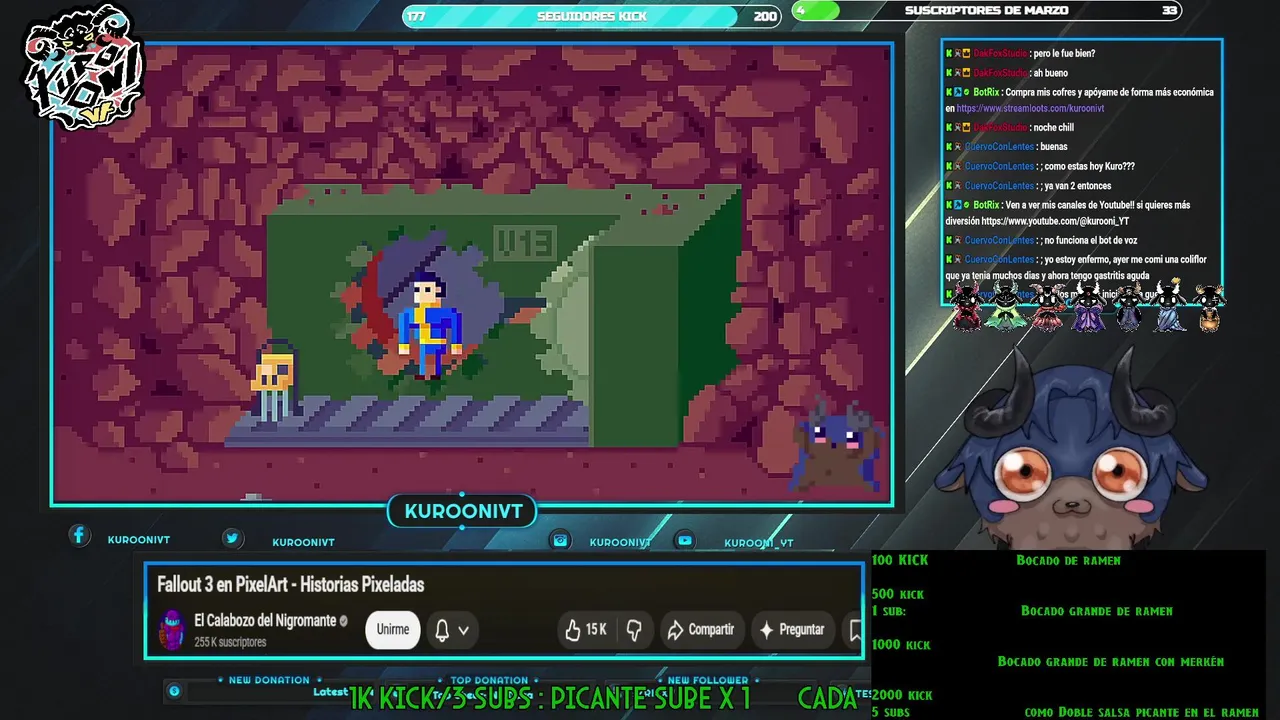Click DakFoxStudio in 'pero le fue bien?' message
1280x720 pixels.
tap(1000, 54)
